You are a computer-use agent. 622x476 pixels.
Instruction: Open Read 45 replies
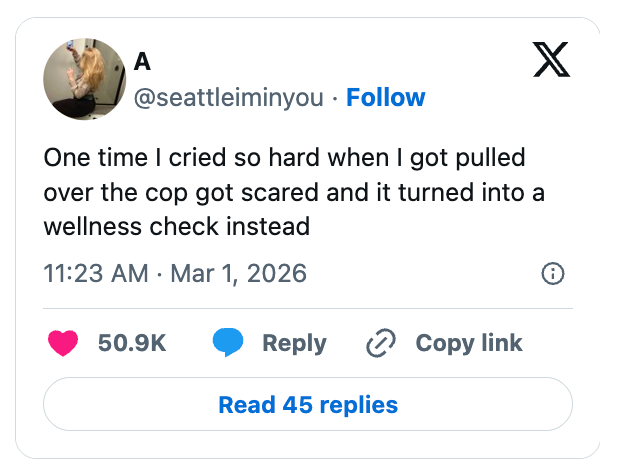click(x=308, y=405)
